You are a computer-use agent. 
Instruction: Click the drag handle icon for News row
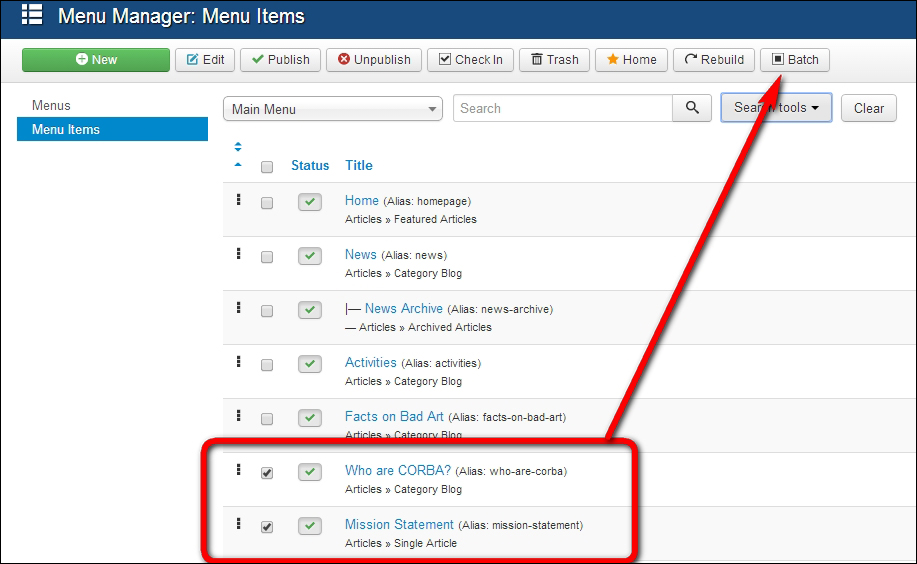pos(238,254)
